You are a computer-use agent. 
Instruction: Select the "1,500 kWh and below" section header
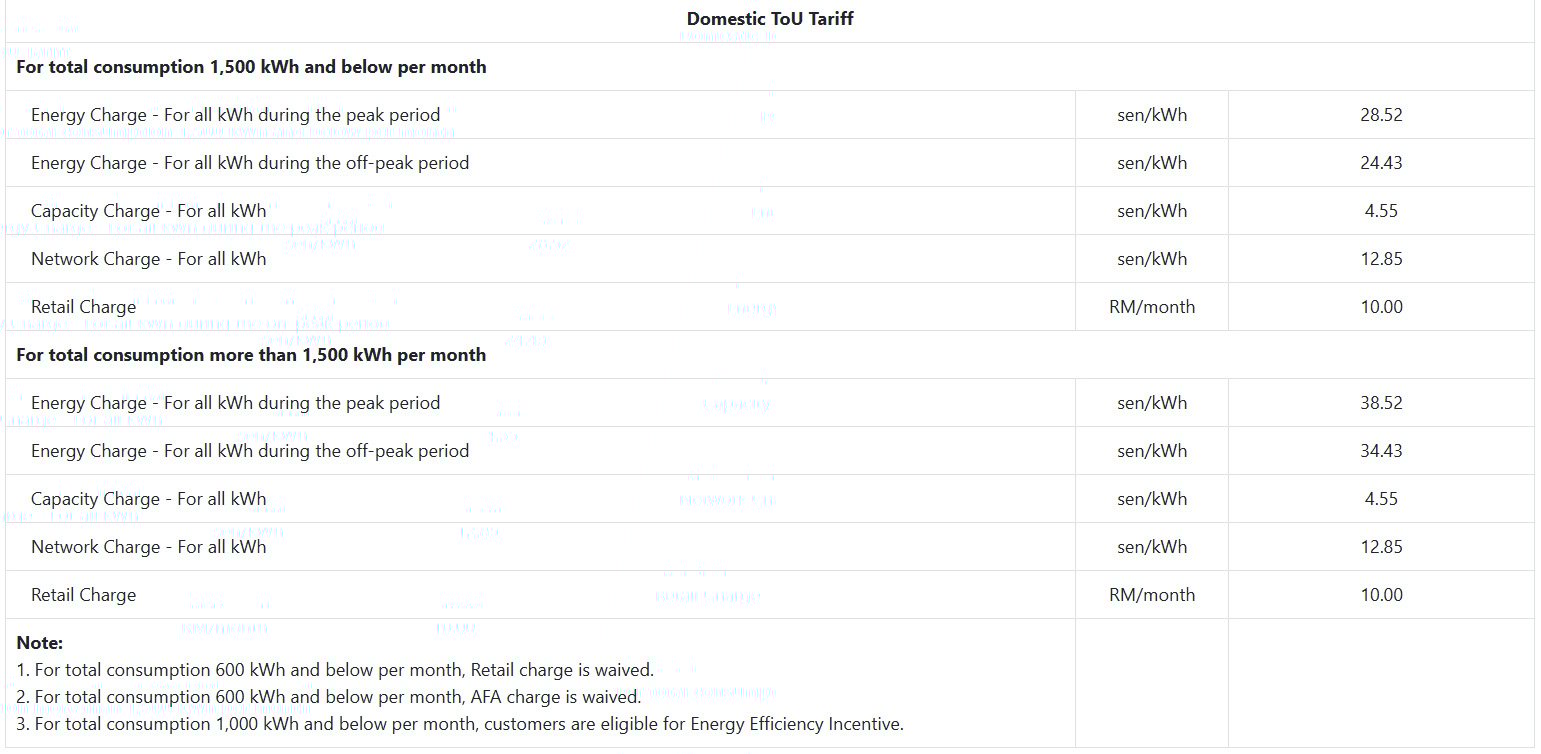point(251,67)
